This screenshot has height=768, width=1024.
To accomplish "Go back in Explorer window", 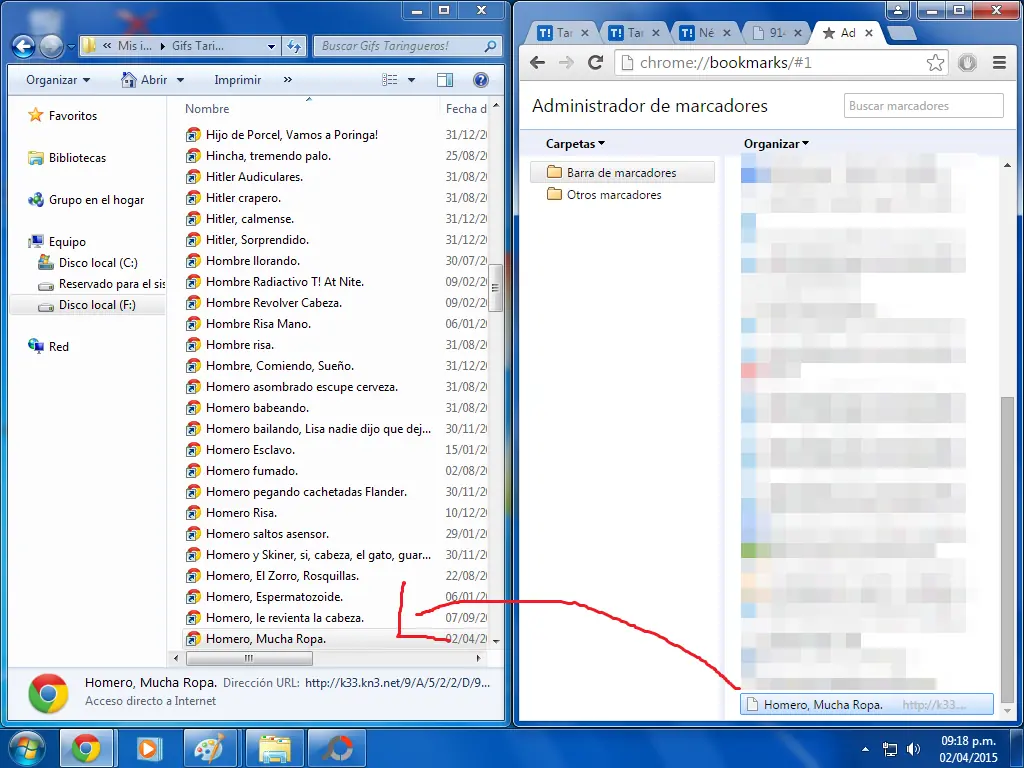I will pyautogui.click(x=24, y=46).
